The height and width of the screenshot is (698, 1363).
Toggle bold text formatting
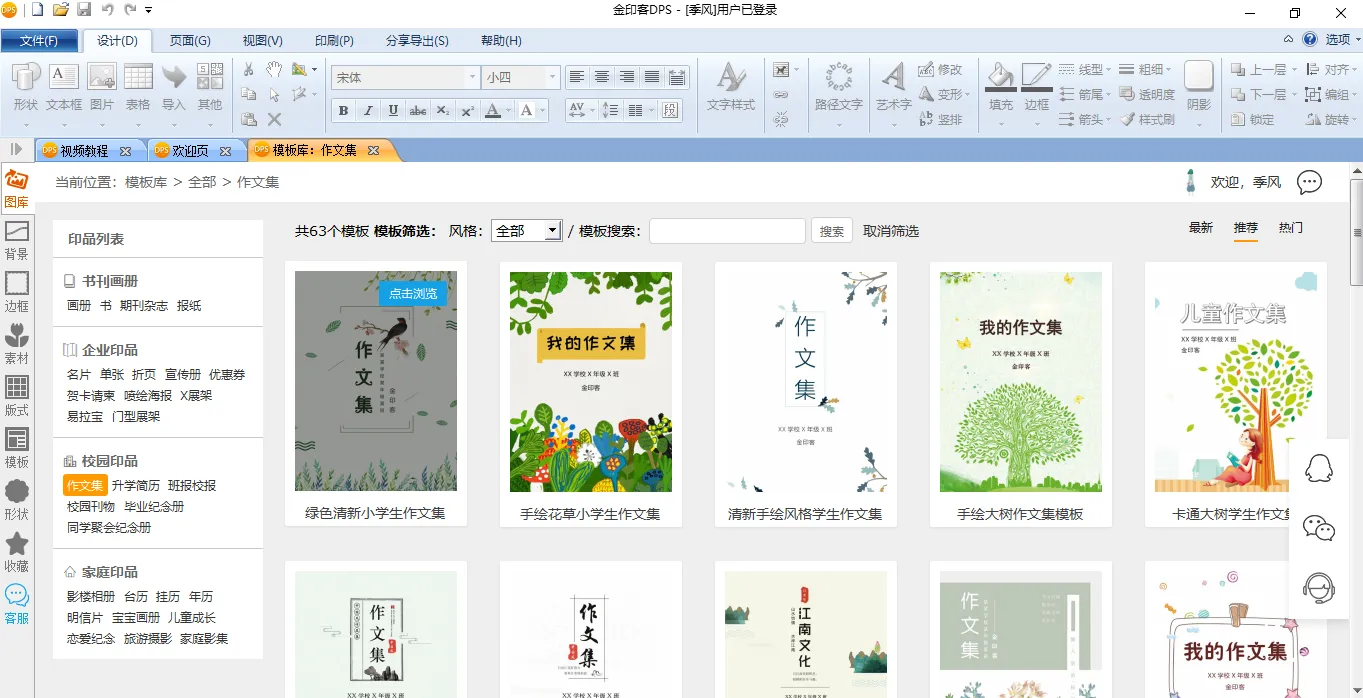coord(343,111)
